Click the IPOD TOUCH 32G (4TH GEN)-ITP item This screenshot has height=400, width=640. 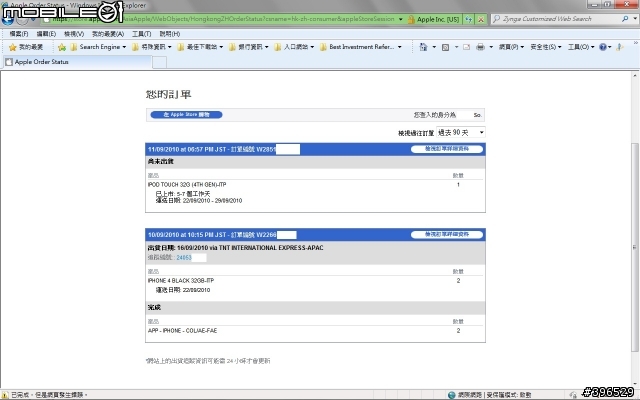[x=187, y=185]
